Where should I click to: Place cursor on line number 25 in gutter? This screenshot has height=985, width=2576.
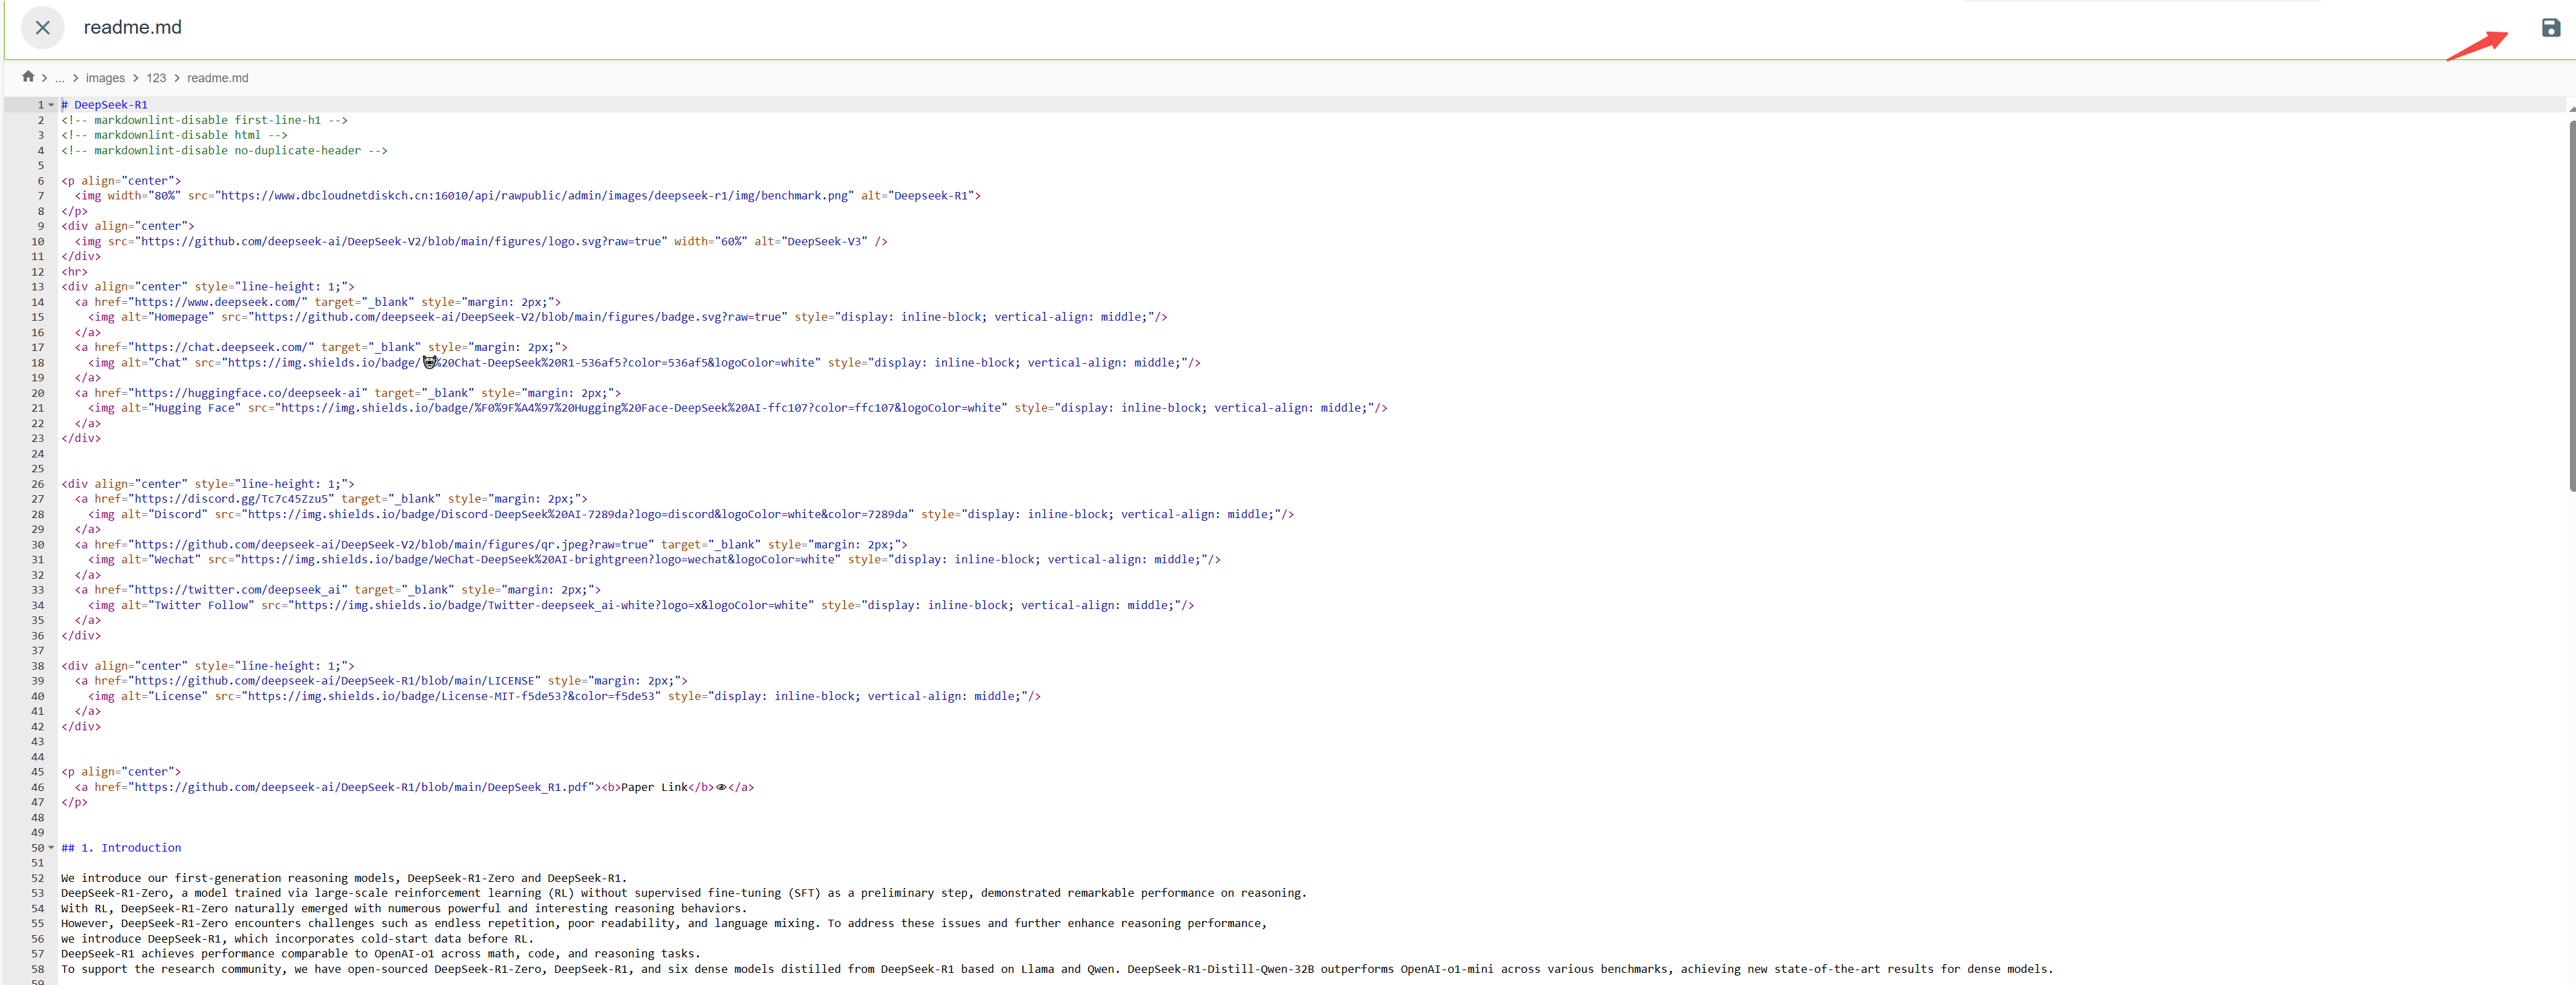(37, 469)
